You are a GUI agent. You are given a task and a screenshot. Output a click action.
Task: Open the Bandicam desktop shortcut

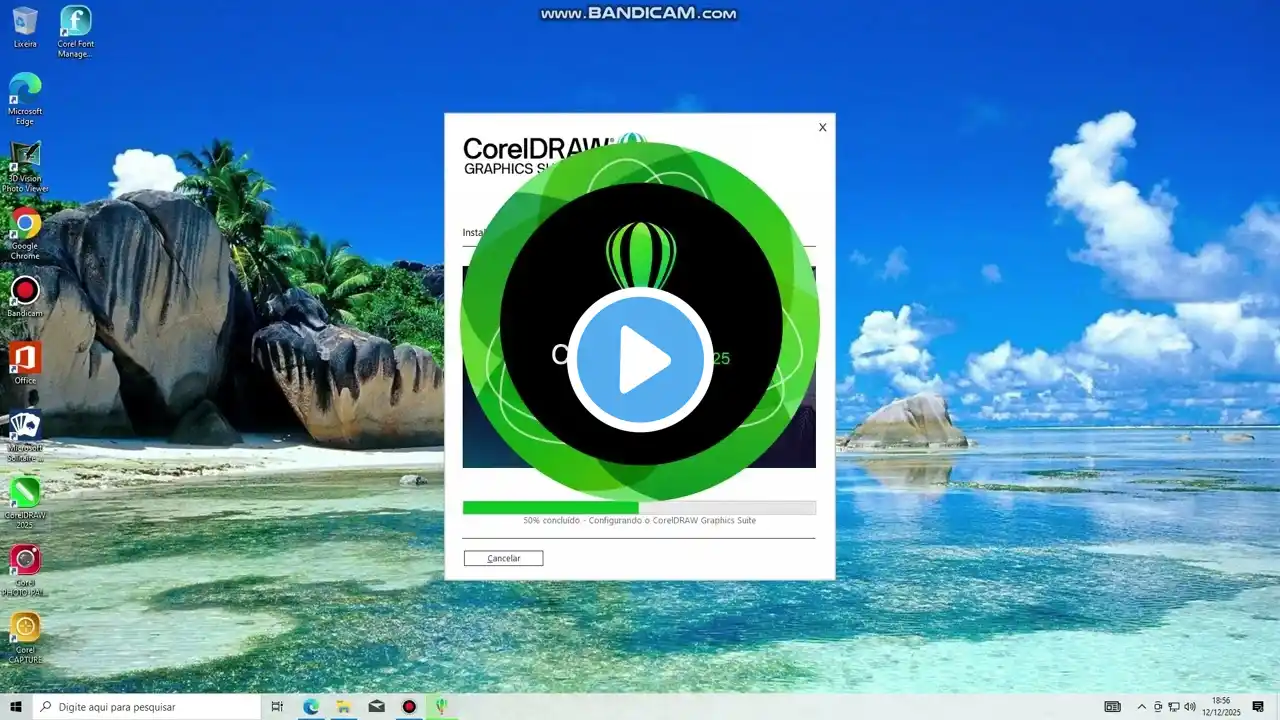[x=25, y=297]
